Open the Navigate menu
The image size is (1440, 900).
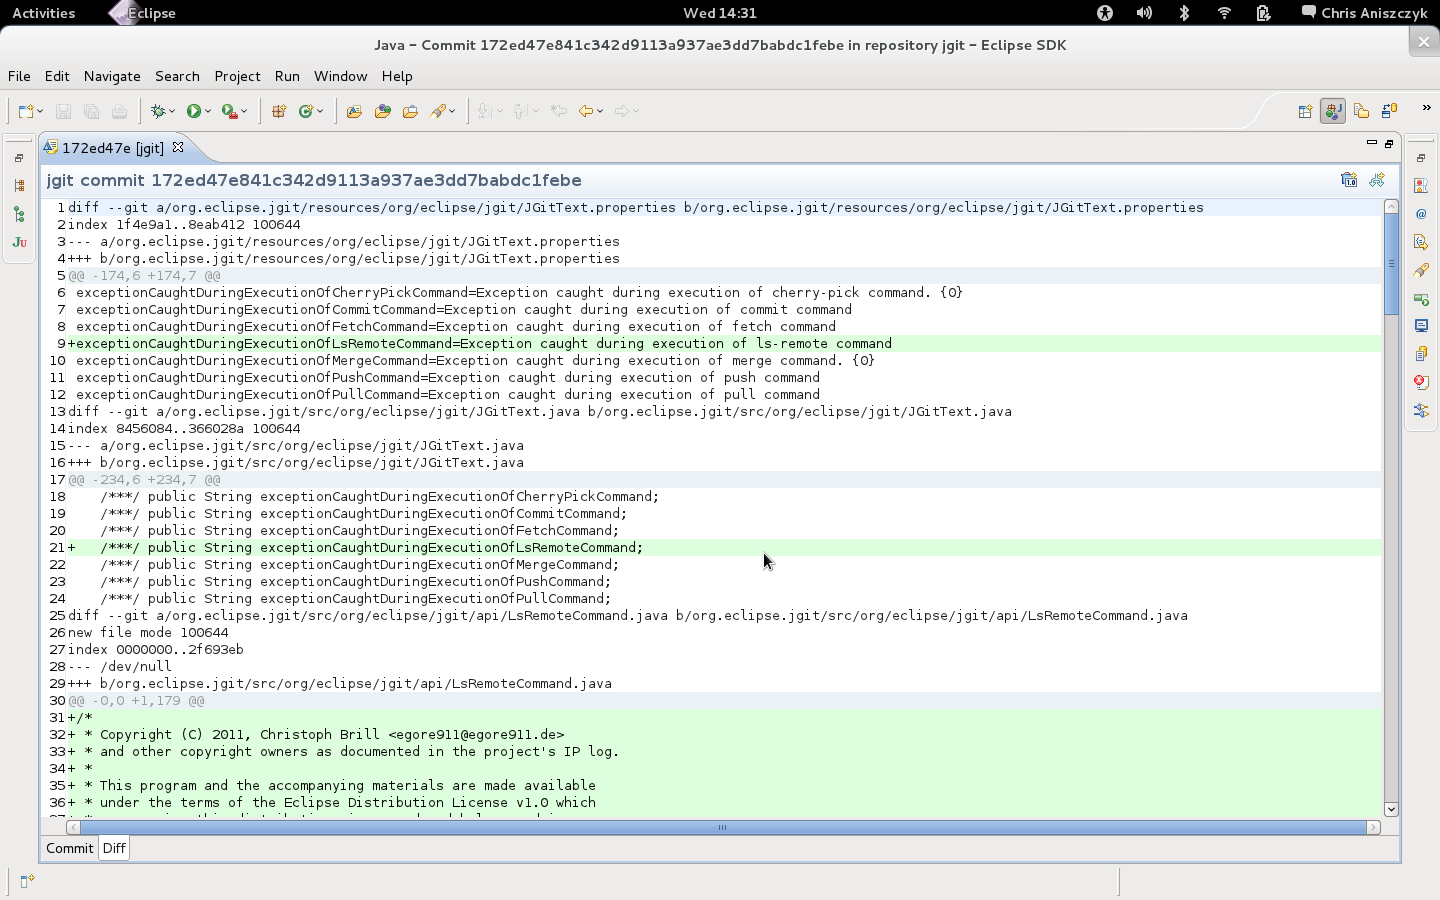point(112,76)
